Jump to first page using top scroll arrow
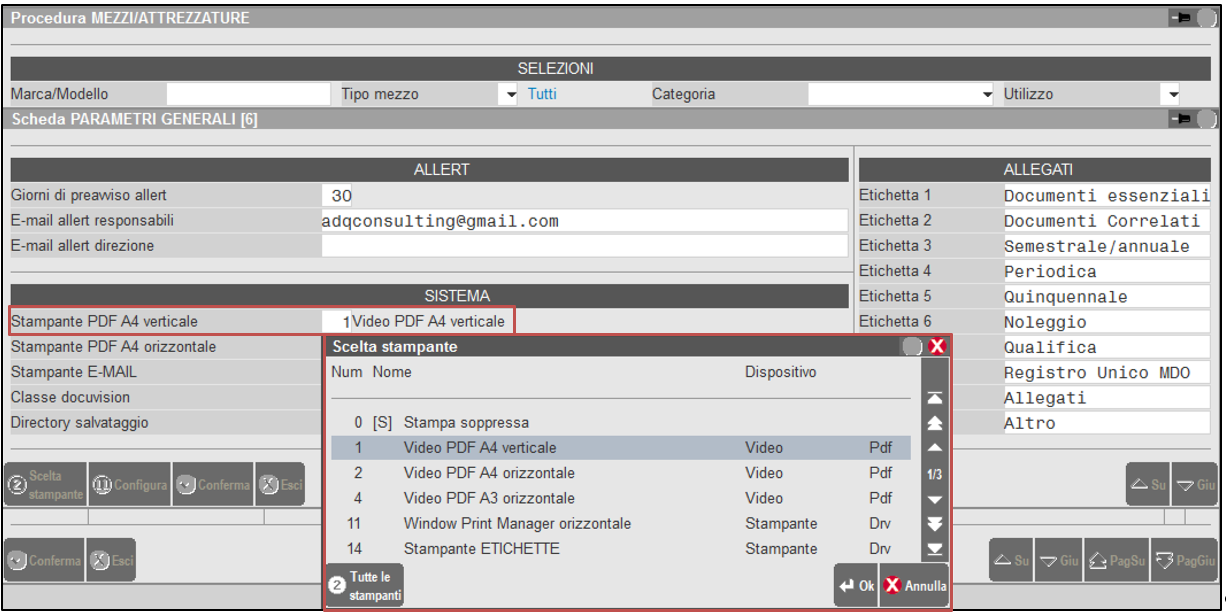This screenshot has height=612, width=1226. (934, 399)
